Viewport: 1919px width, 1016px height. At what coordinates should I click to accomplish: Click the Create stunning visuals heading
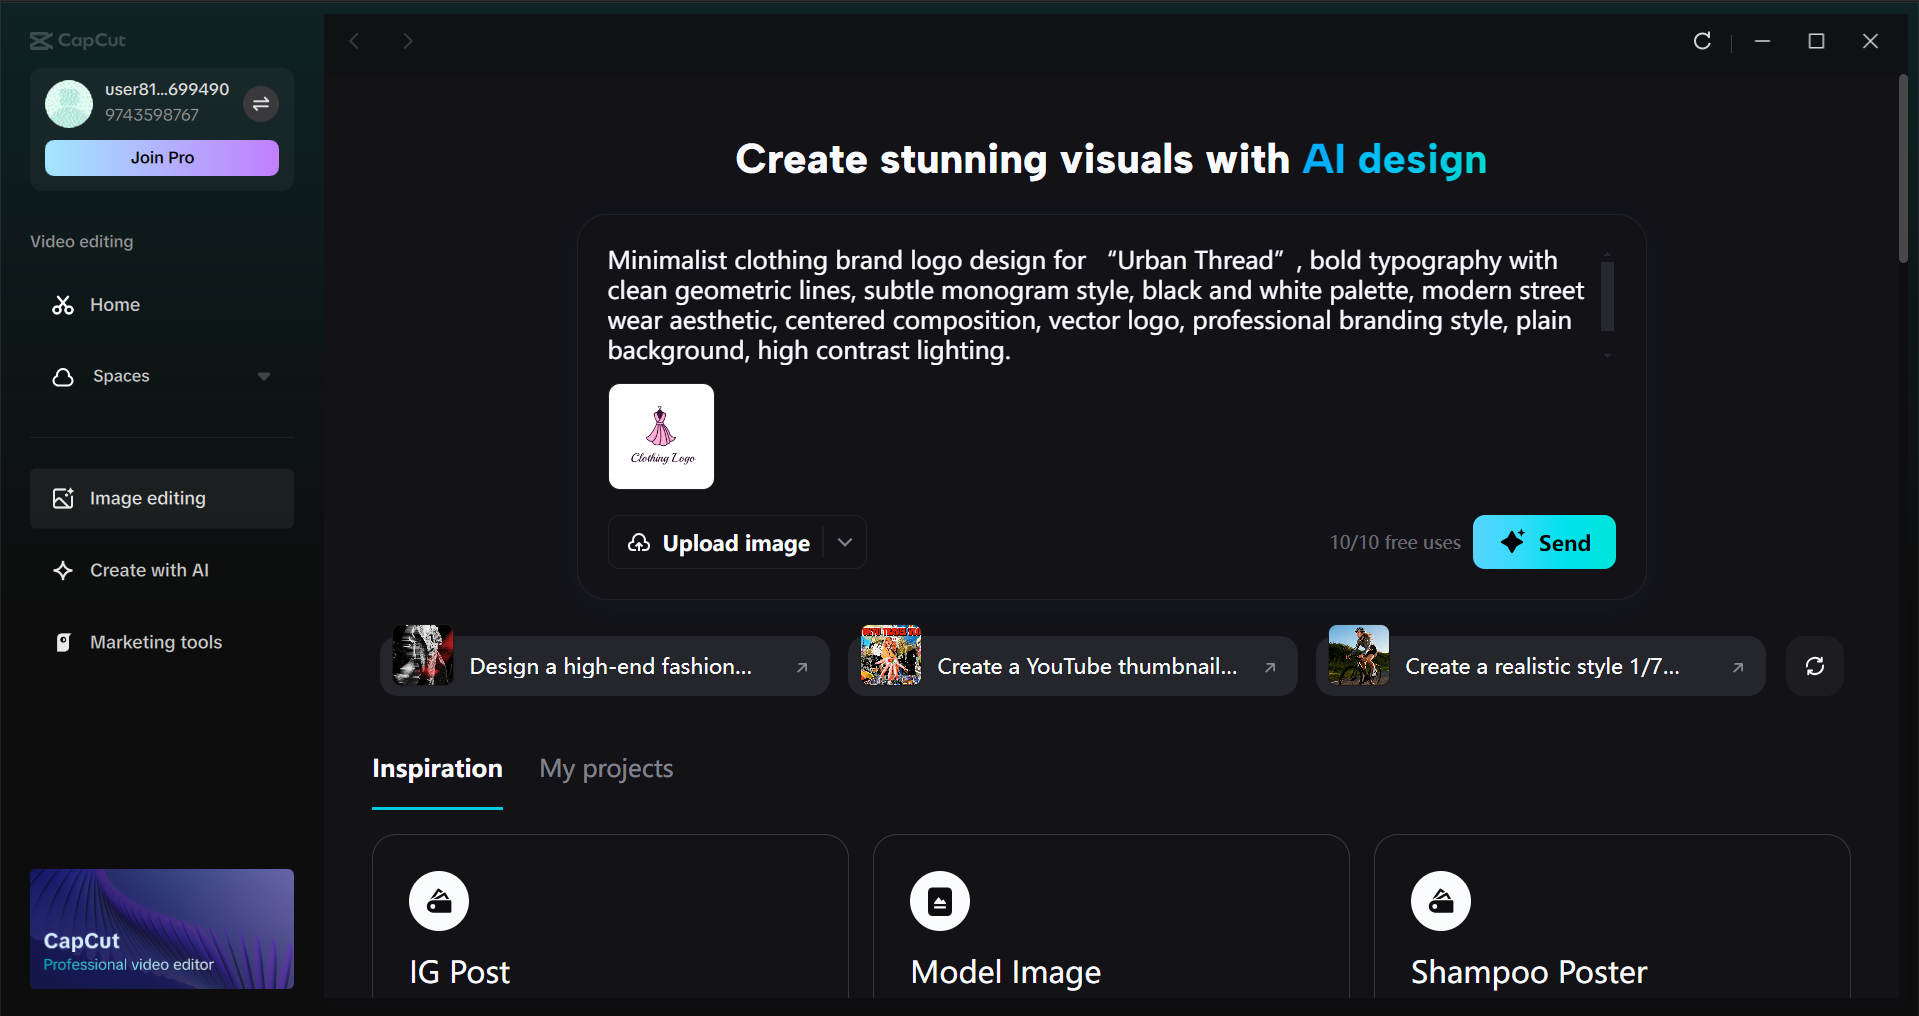[1111, 160]
